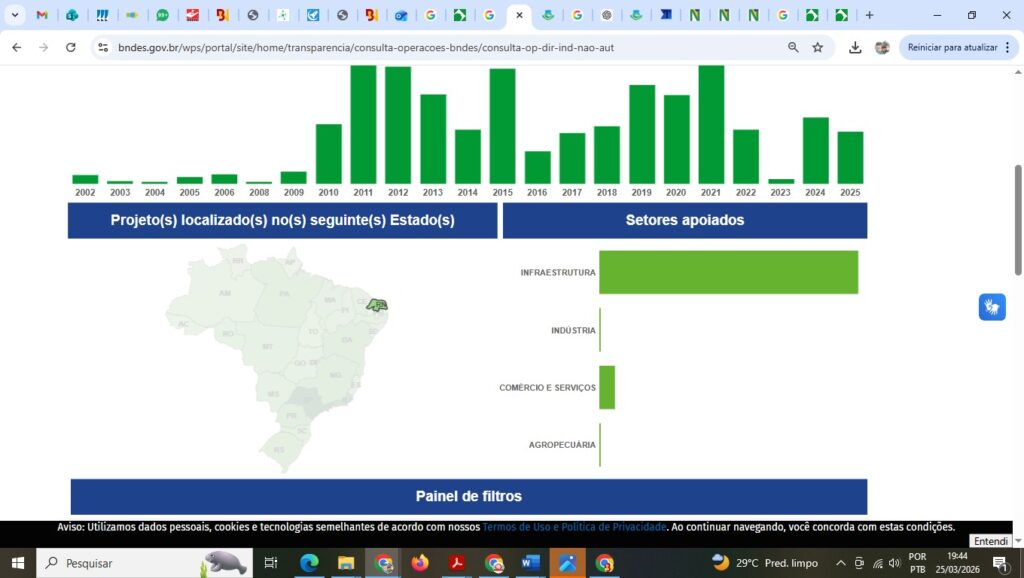Open the site security icon before the URL
The image size is (1024, 578).
[105, 46]
